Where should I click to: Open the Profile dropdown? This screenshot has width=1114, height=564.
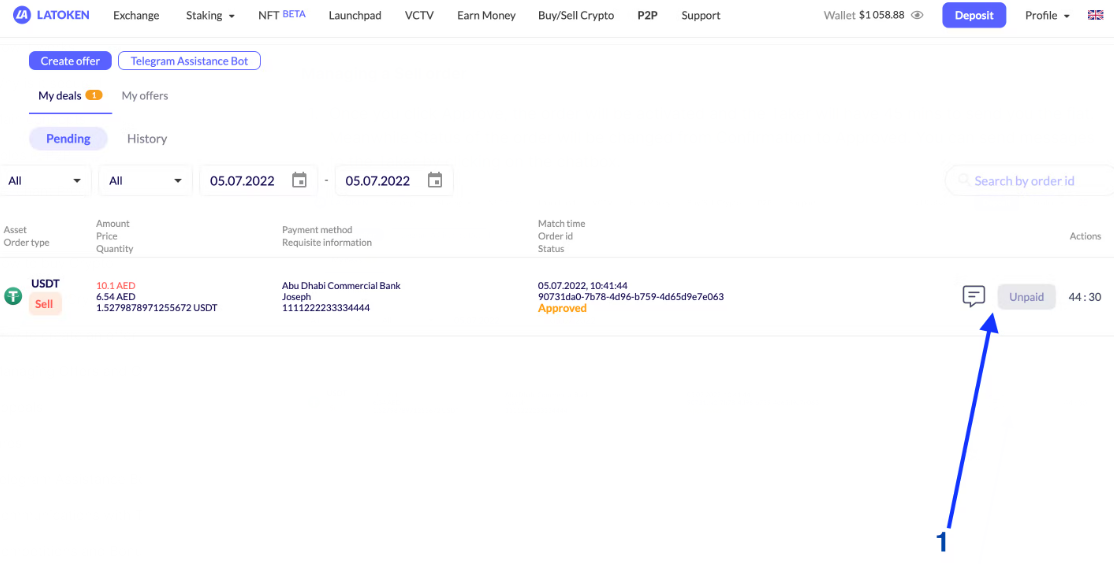coord(1047,16)
